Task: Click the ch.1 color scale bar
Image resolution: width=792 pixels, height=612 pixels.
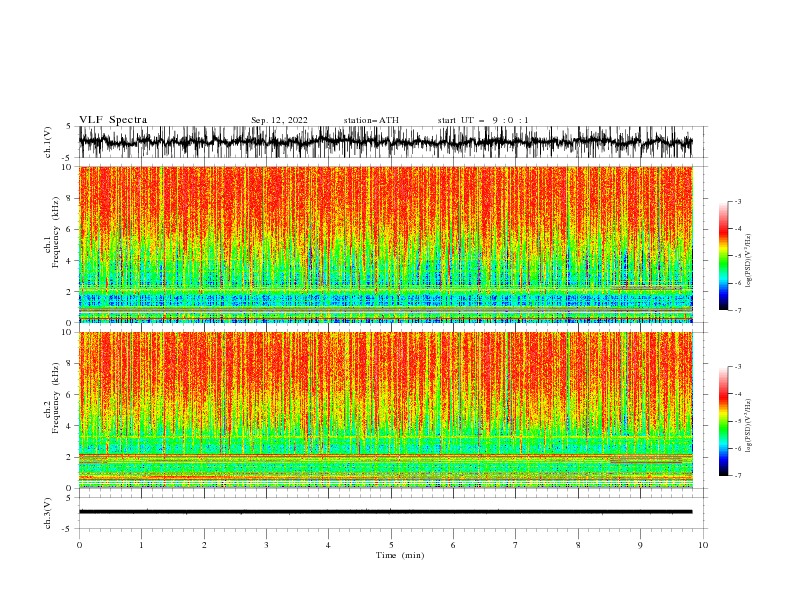Action: [x=723, y=256]
